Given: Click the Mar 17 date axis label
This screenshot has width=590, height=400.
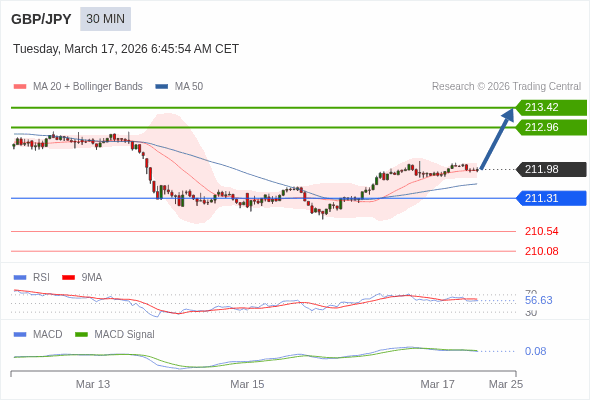Looking at the screenshot, I should point(437,384).
